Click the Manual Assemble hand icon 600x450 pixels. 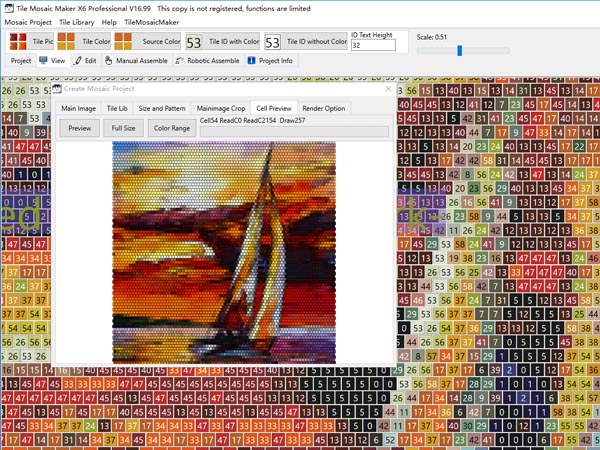coord(109,60)
